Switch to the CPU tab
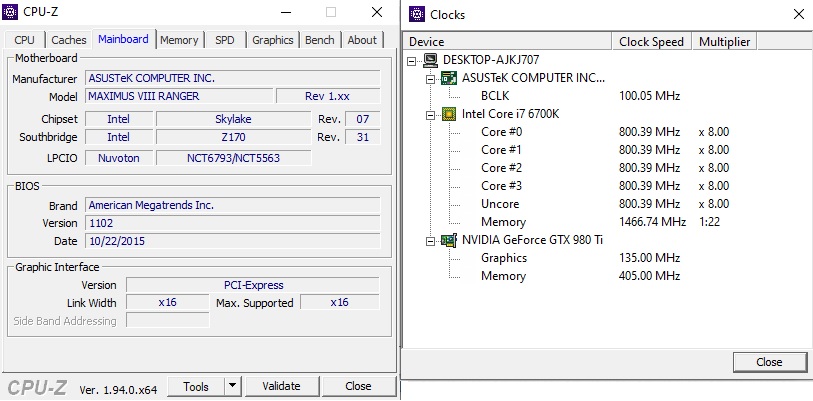Viewport: 813px width, 401px height. [24, 40]
